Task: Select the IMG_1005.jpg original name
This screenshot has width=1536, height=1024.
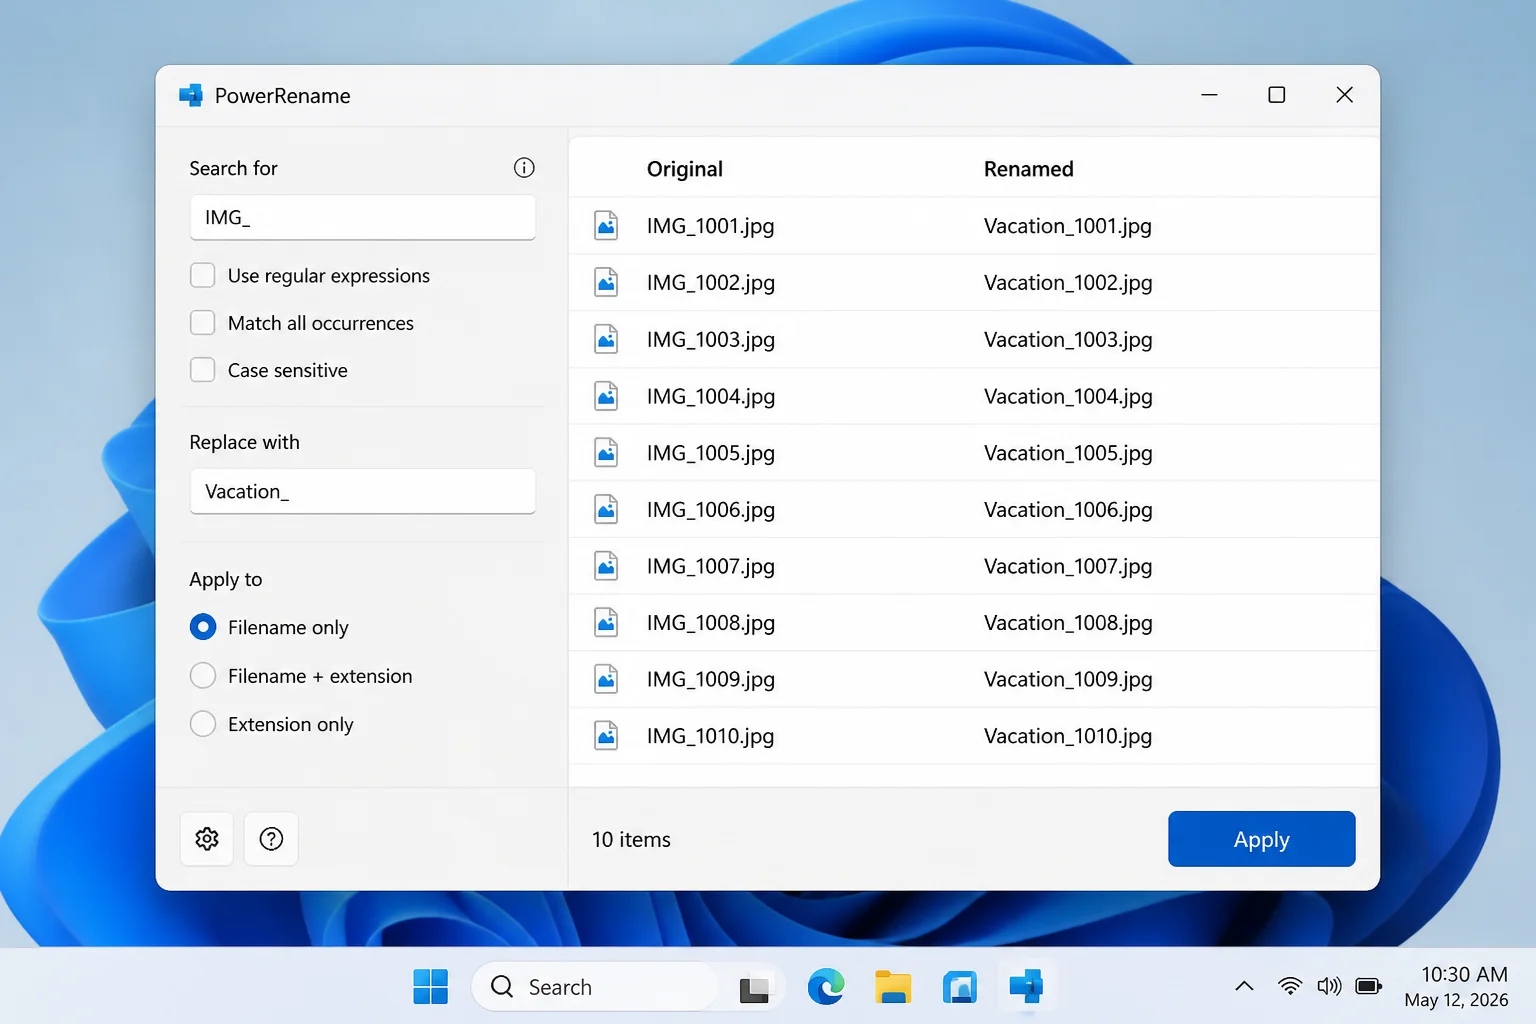Action: [710, 453]
